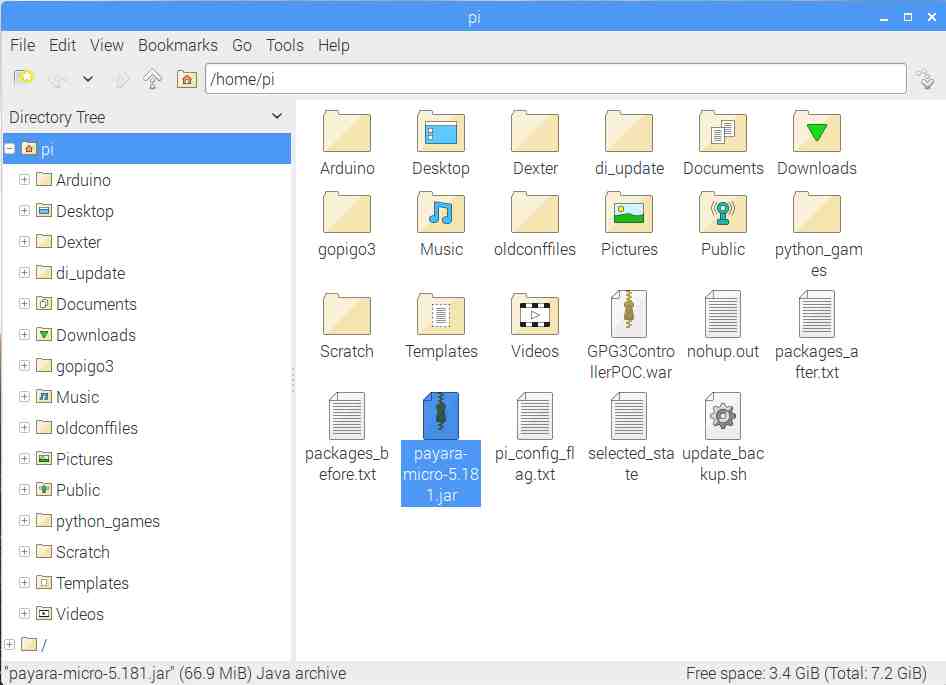This screenshot has width=946, height=685.
Task: Open the Directory Tree side pane dropdown
Action: [277, 117]
